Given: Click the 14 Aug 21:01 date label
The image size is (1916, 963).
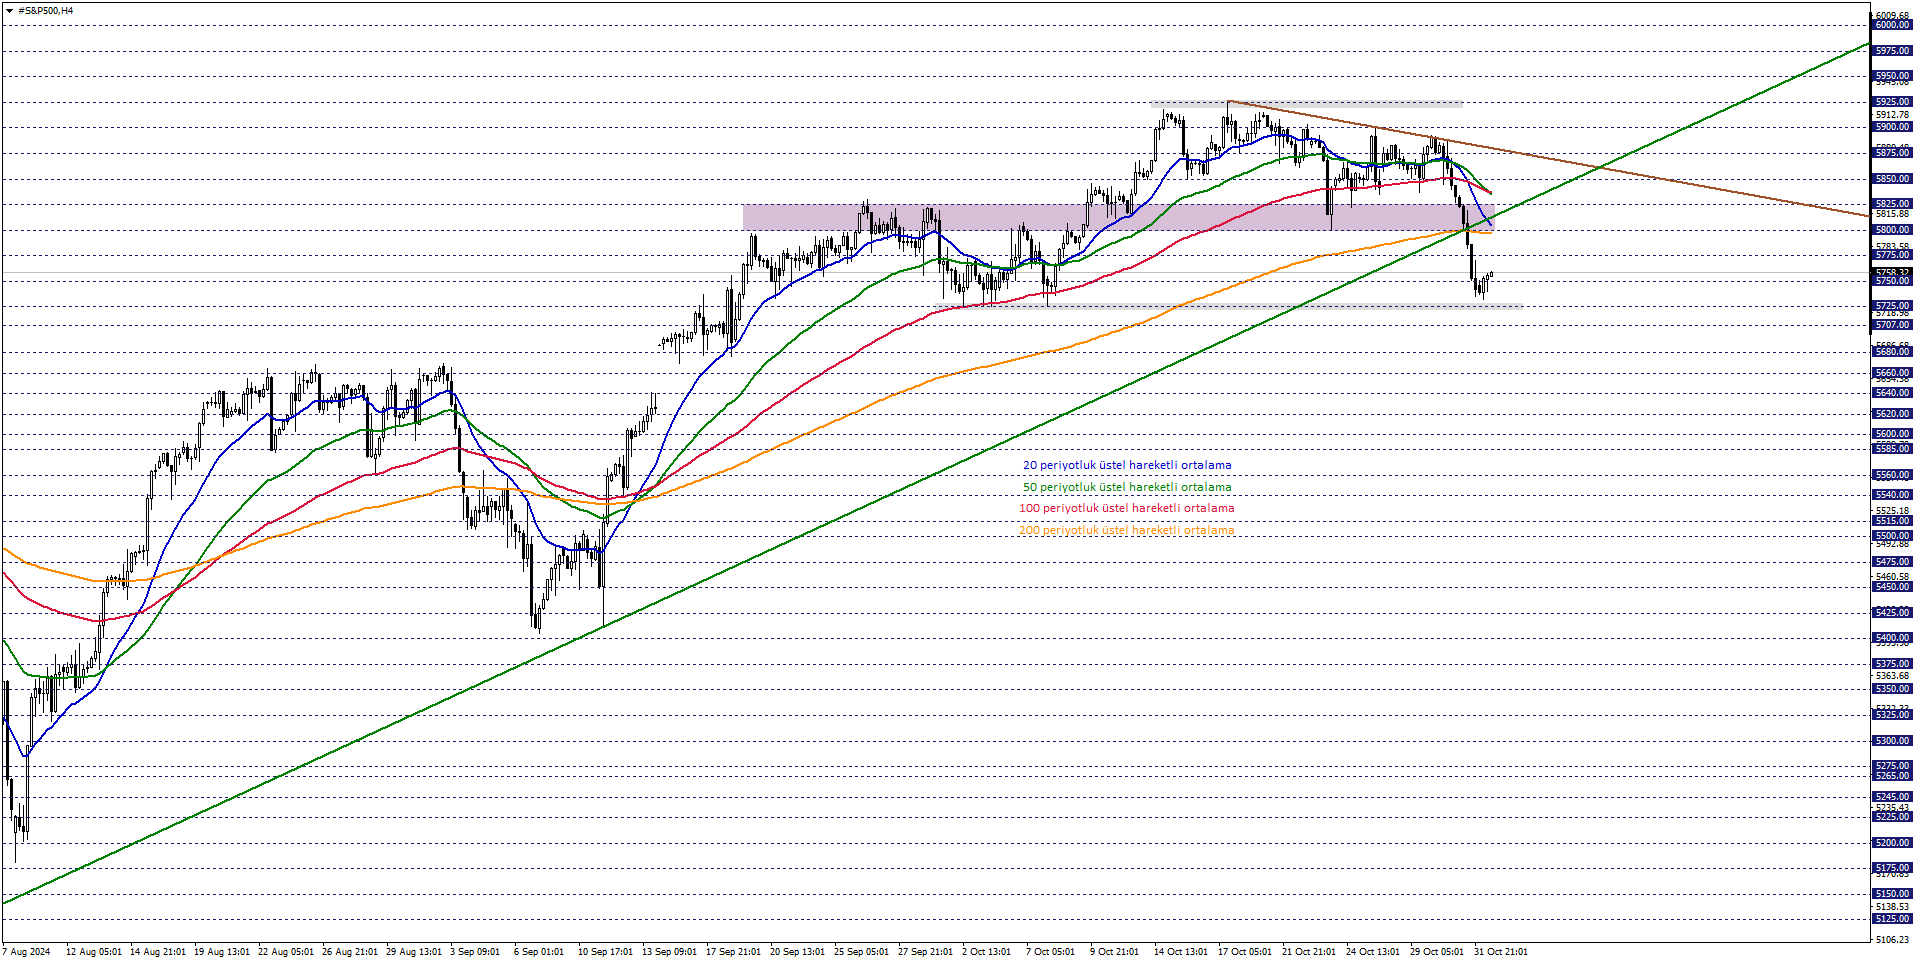Looking at the screenshot, I should pyautogui.click(x=158, y=952).
